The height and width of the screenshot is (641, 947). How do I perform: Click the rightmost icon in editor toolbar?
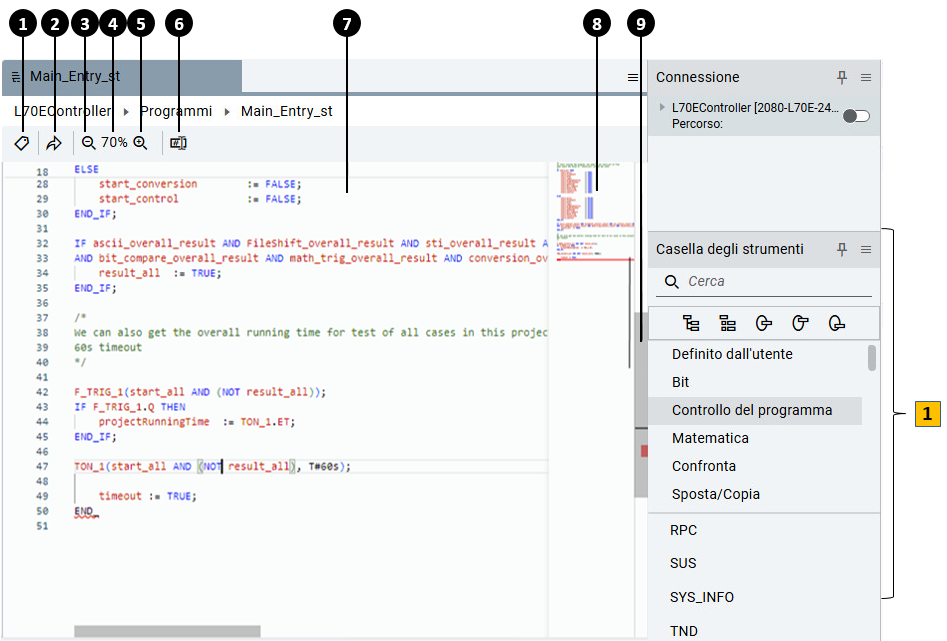click(x=178, y=143)
